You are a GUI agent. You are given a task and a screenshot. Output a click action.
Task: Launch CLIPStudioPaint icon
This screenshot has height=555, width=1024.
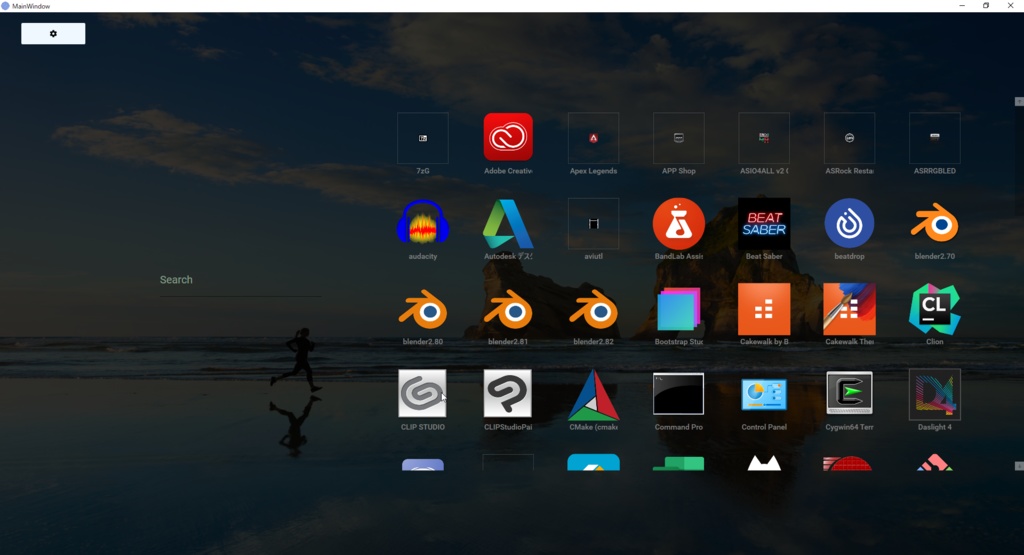click(x=508, y=394)
